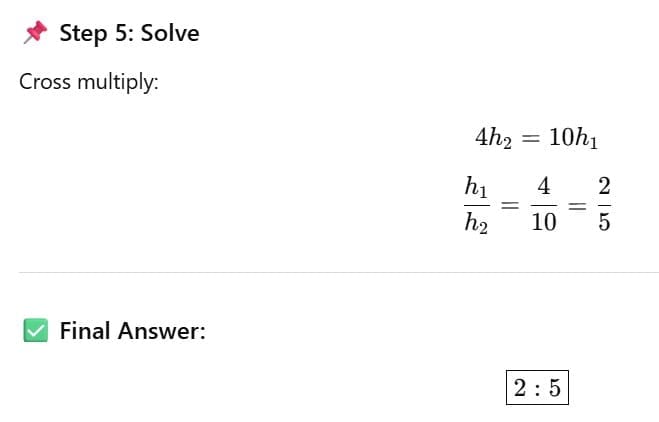Click the h₁ over h₂ fraction
This screenshot has height=422, width=659.
click(x=477, y=204)
